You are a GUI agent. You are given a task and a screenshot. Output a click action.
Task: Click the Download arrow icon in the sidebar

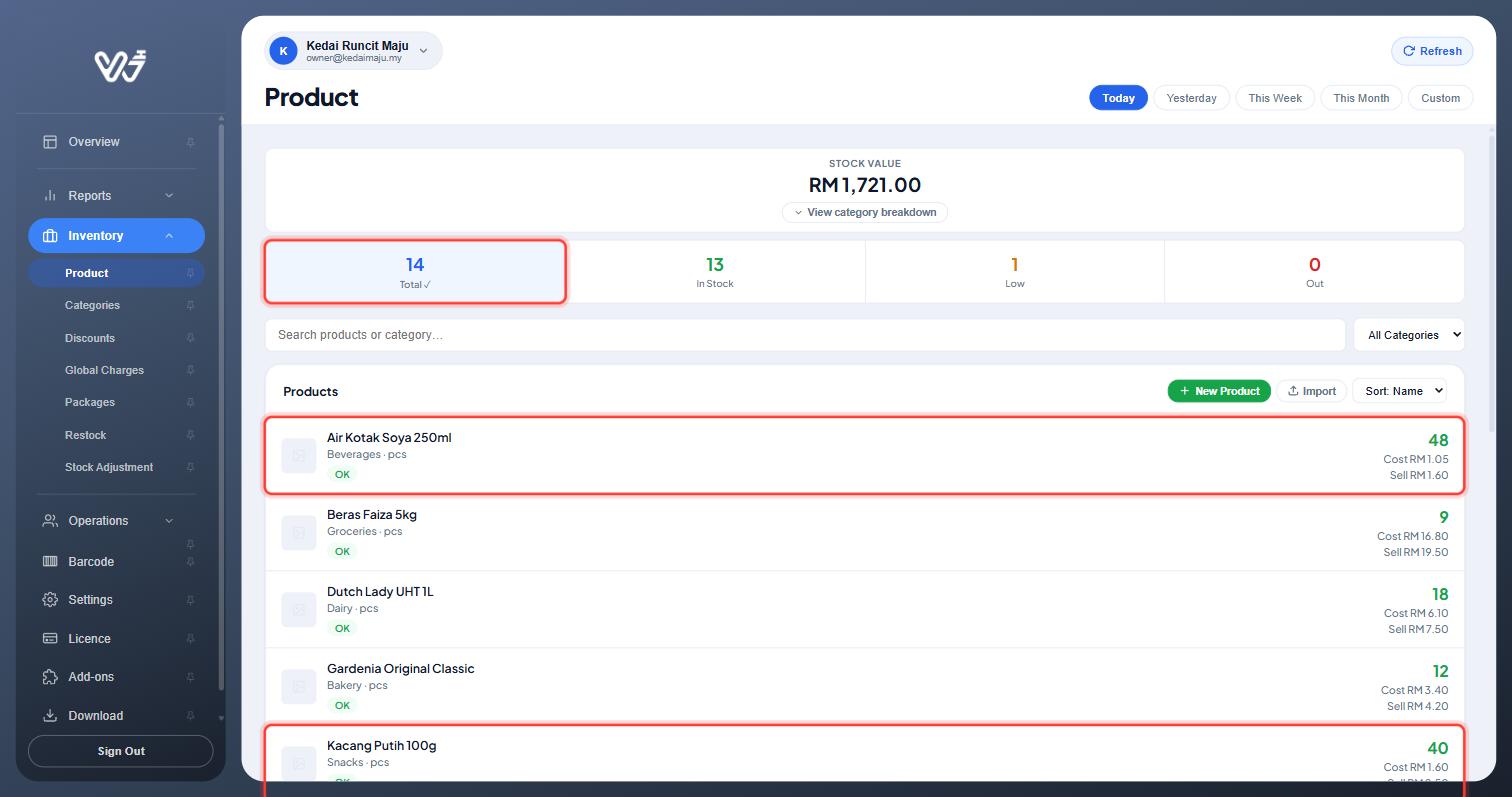(50, 716)
